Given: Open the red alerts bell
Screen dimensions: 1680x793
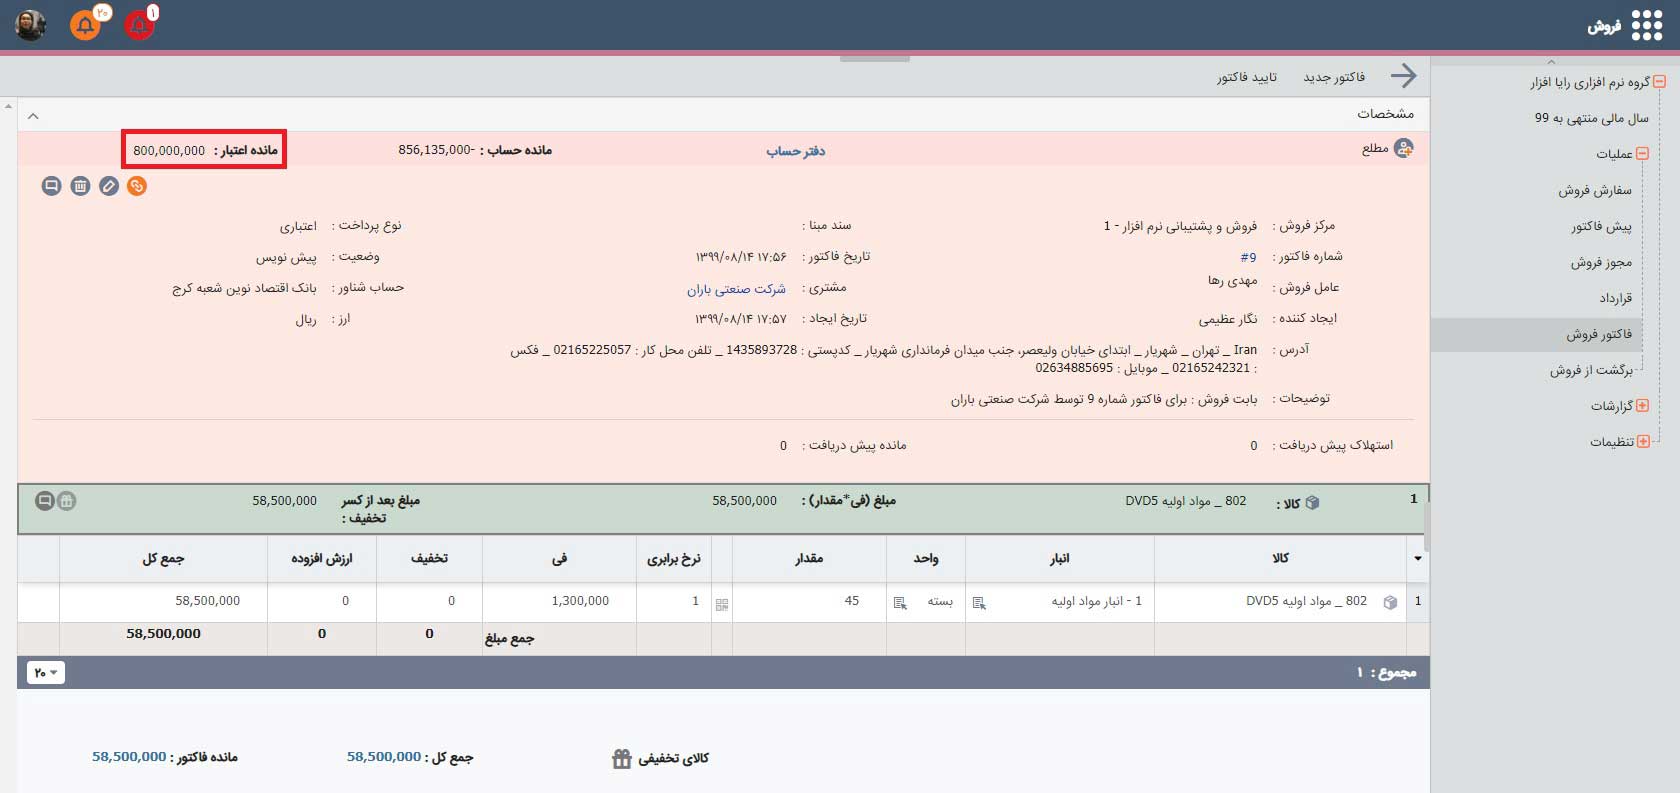Looking at the screenshot, I should (x=139, y=25).
